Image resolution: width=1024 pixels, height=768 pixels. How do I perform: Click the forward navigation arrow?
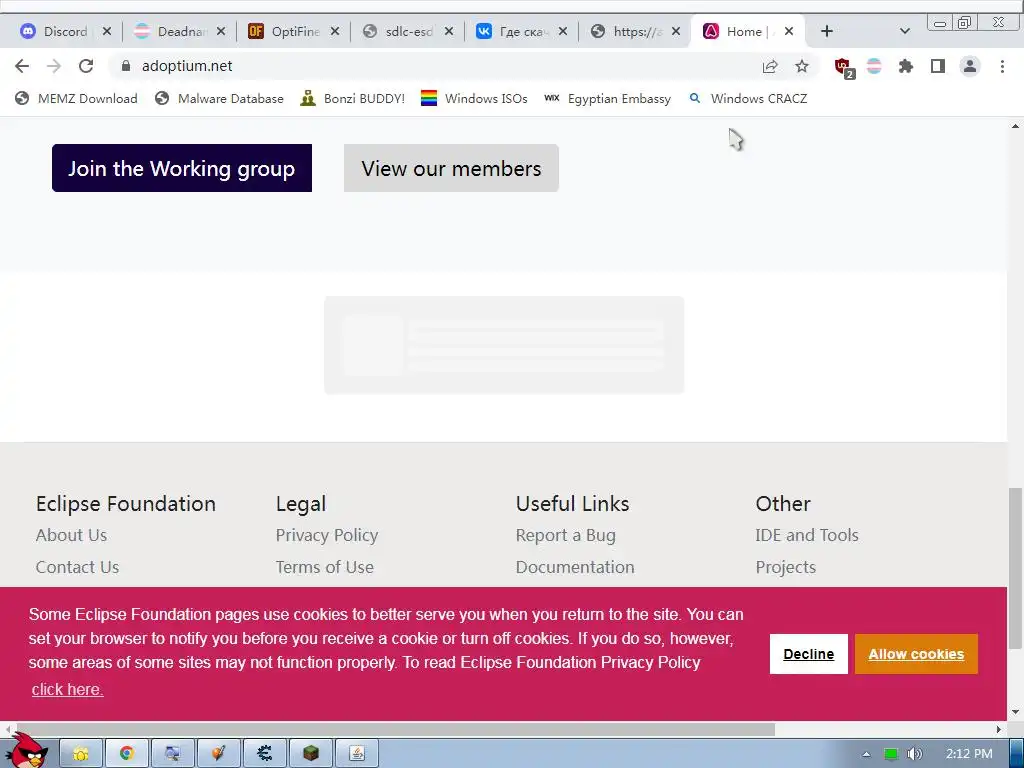pos(54,66)
